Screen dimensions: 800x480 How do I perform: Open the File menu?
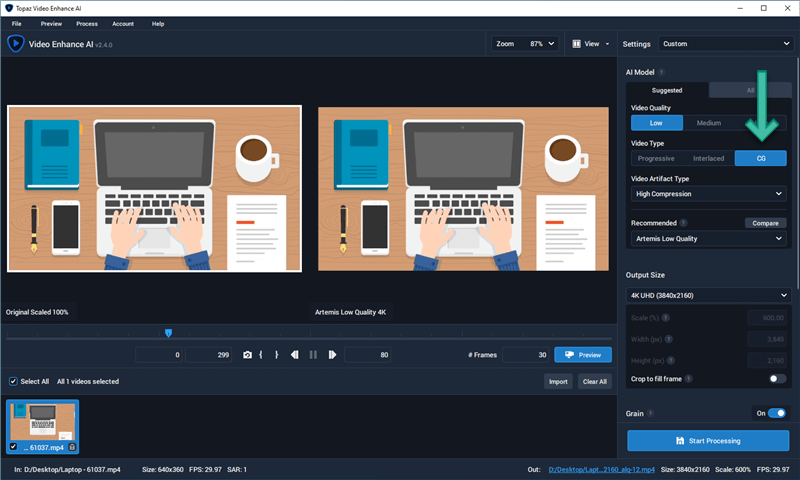coord(17,23)
